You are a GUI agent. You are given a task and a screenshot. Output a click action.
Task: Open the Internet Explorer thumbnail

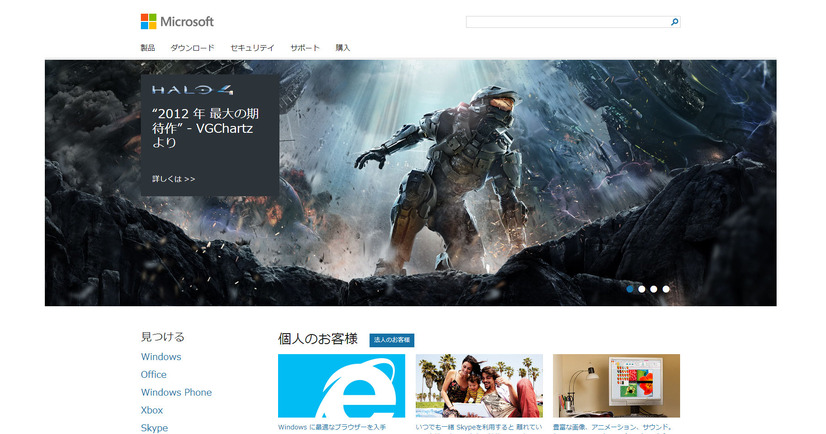coord(341,386)
